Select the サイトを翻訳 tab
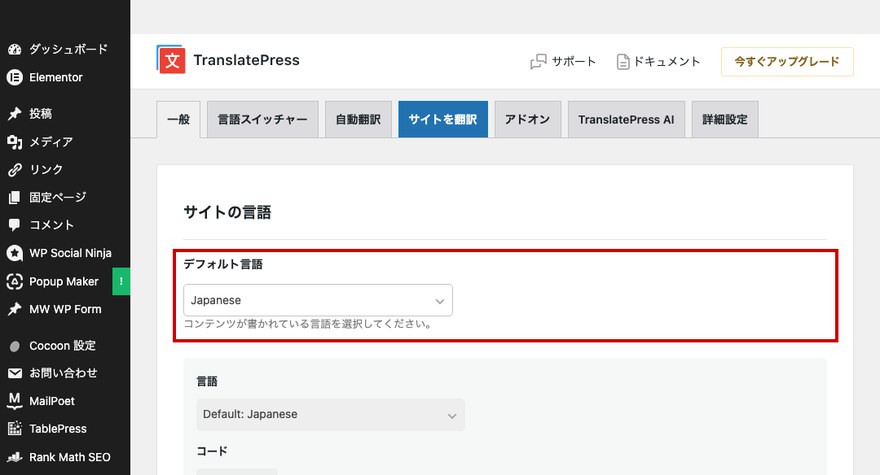The height and width of the screenshot is (475, 880). click(443, 119)
